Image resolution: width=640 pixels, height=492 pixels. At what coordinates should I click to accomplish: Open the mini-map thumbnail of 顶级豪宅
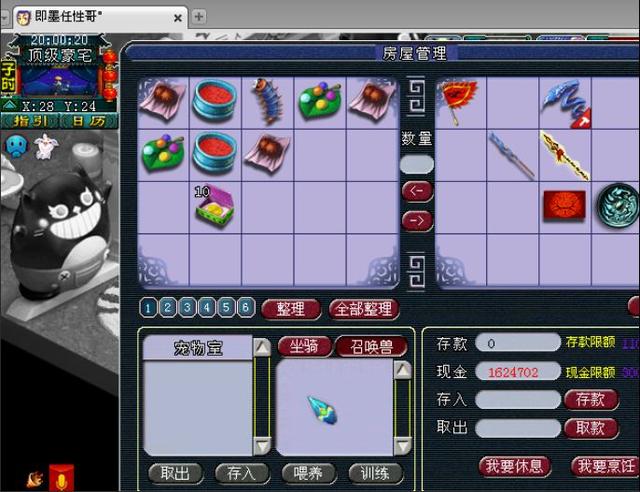coord(60,82)
